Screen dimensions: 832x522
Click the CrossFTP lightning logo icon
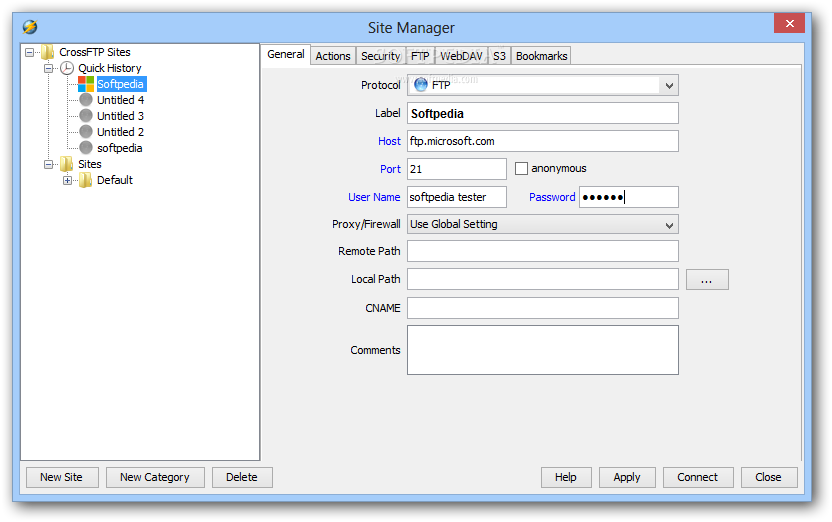coord(30,27)
